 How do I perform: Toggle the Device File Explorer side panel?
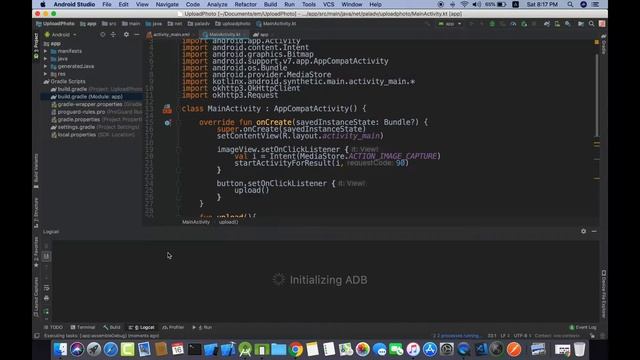[604, 294]
